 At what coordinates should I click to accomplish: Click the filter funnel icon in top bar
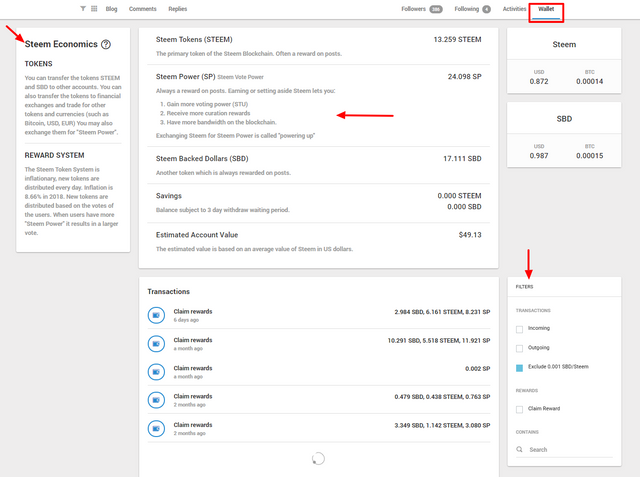[x=83, y=9]
